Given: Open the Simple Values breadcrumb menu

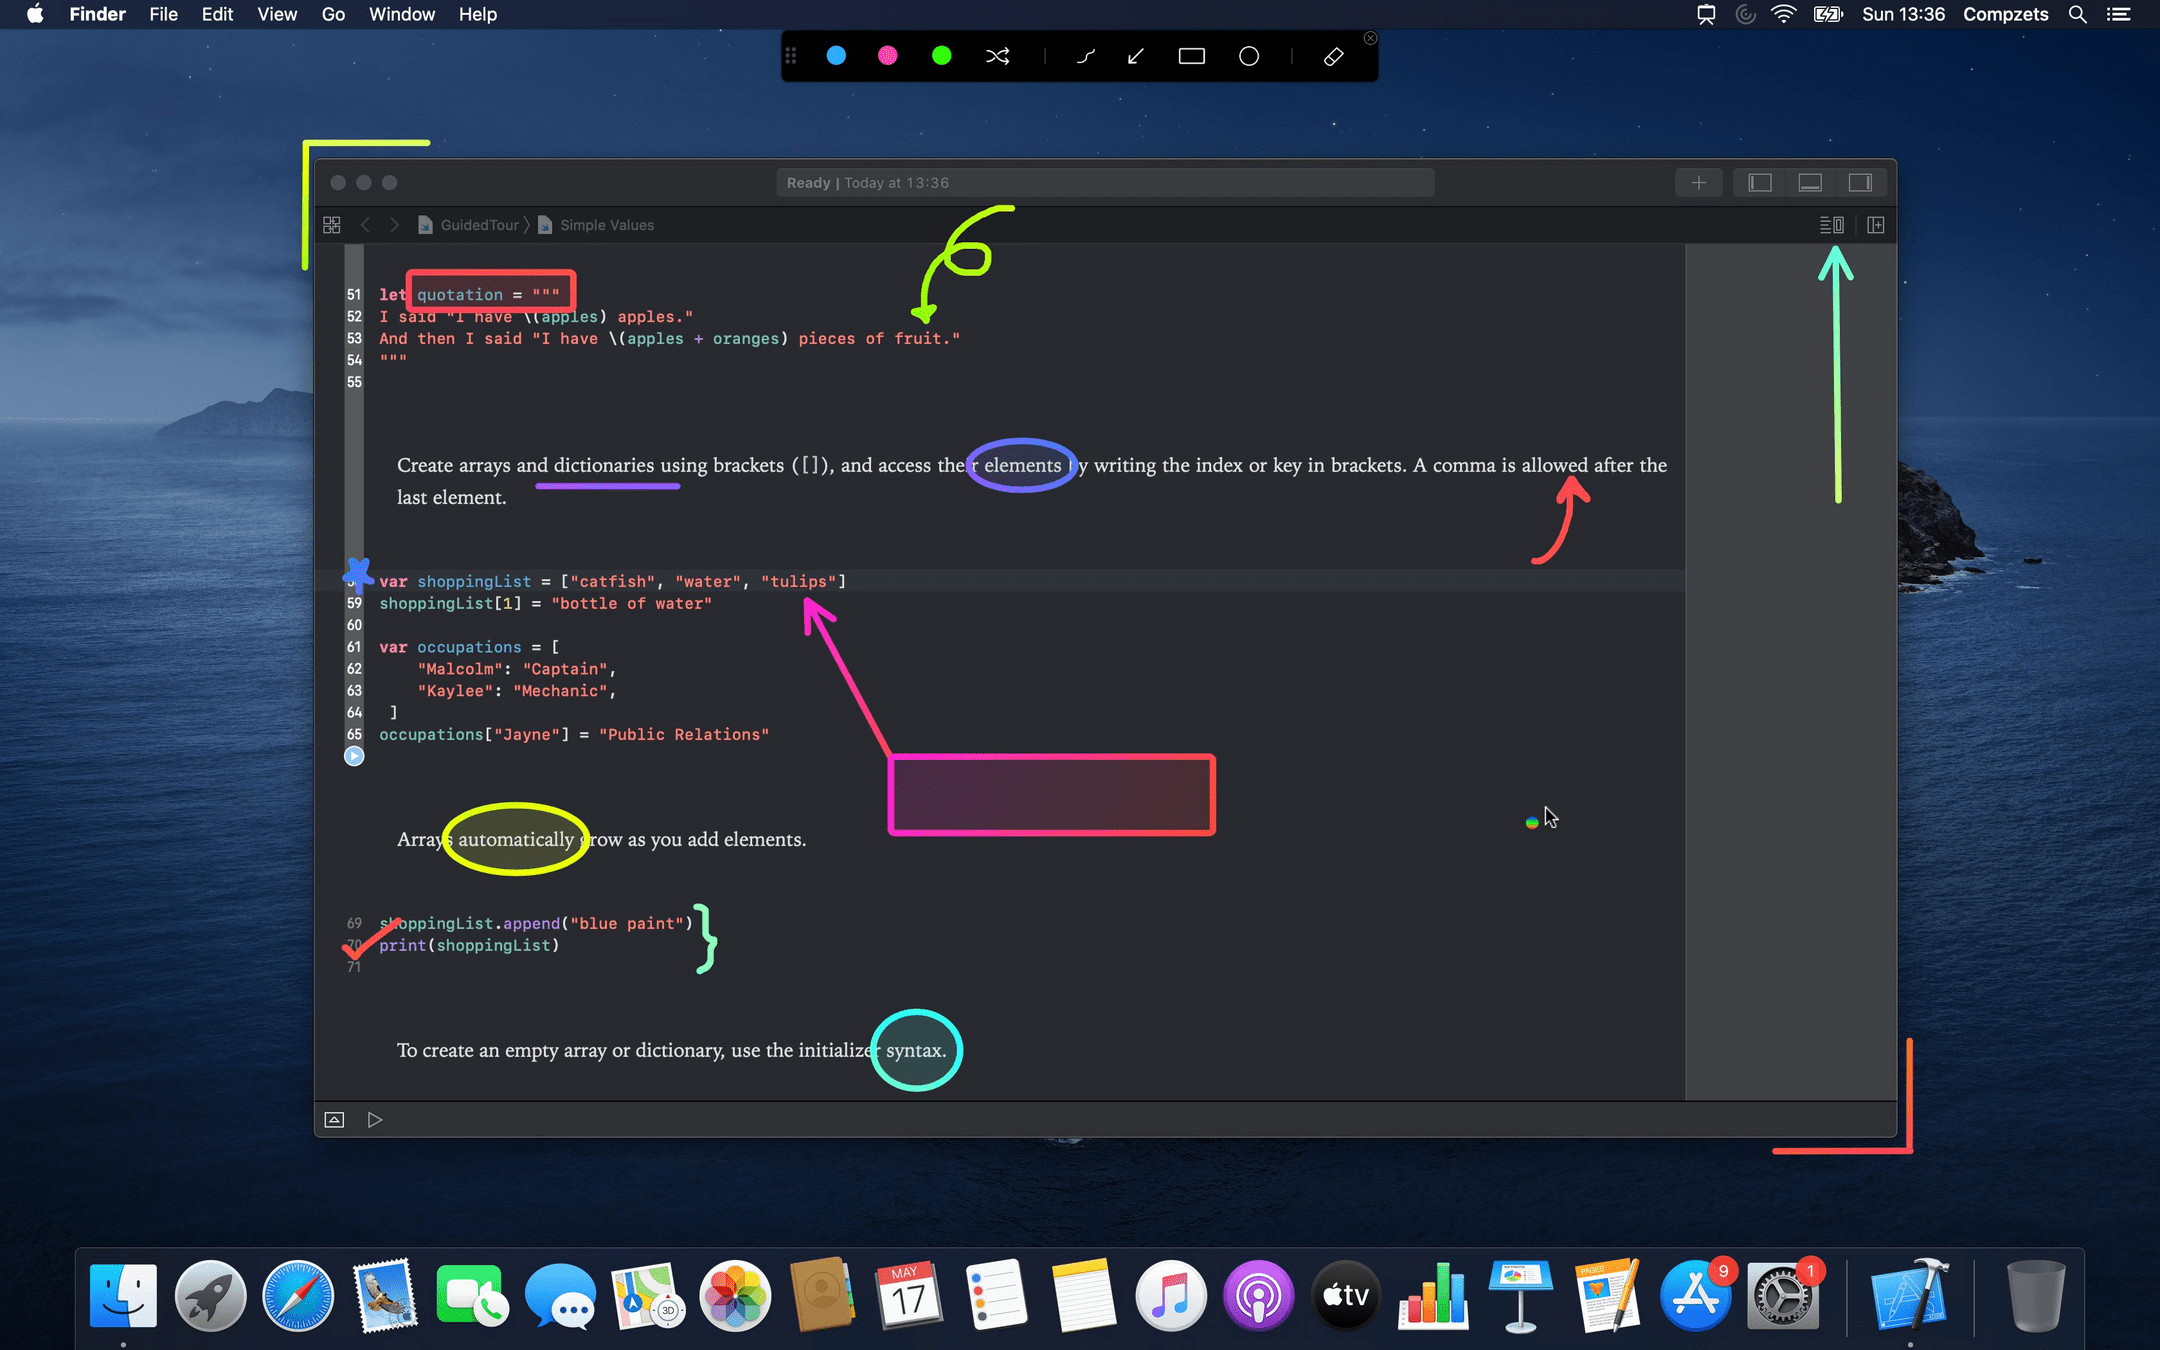Looking at the screenshot, I should point(606,225).
